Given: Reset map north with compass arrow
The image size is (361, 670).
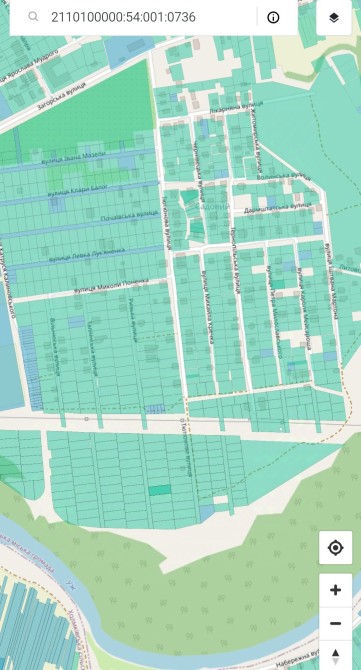Looking at the screenshot, I should click(x=335, y=655).
